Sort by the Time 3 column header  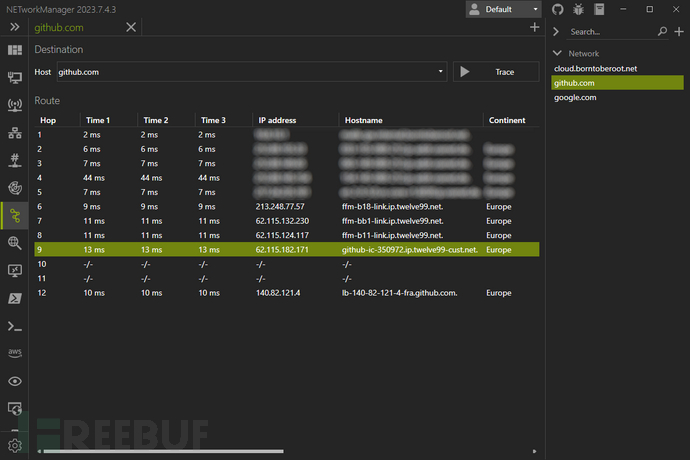pyautogui.click(x=213, y=120)
